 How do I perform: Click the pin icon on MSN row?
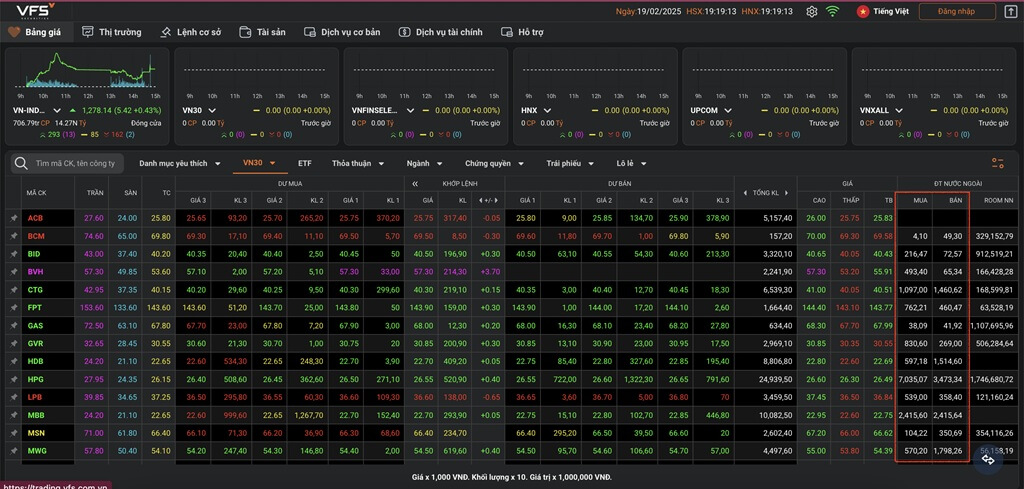(x=13, y=433)
